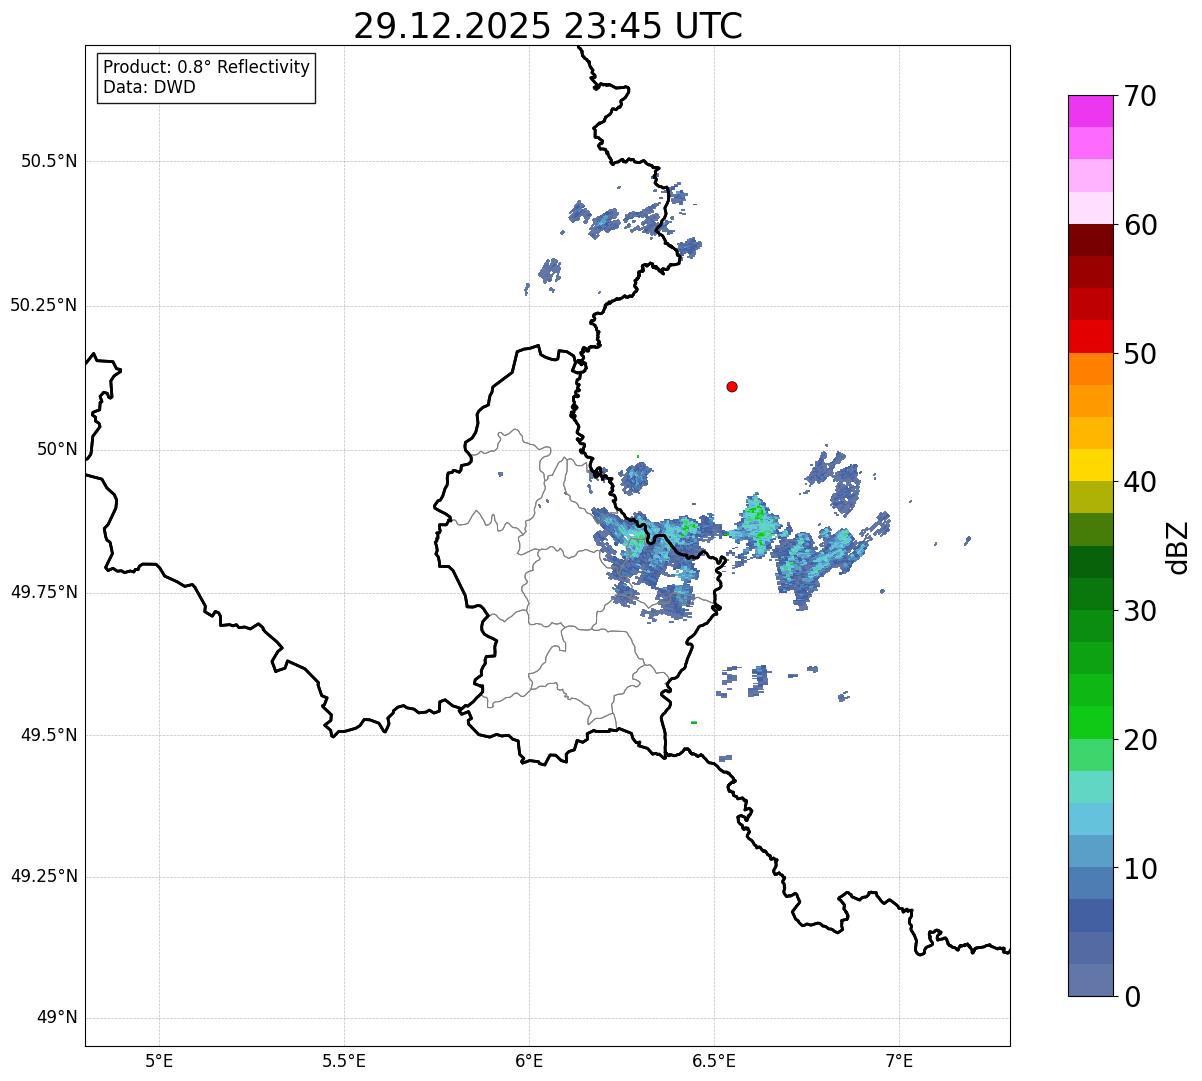Click the latitude label "50.5°N"
Screen dimensions: 1202x1081
click(49, 161)
